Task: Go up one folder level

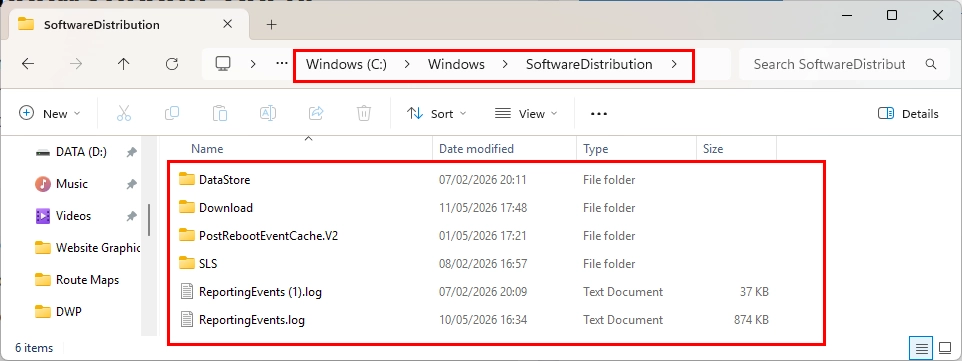Action: tap(124, 64)
